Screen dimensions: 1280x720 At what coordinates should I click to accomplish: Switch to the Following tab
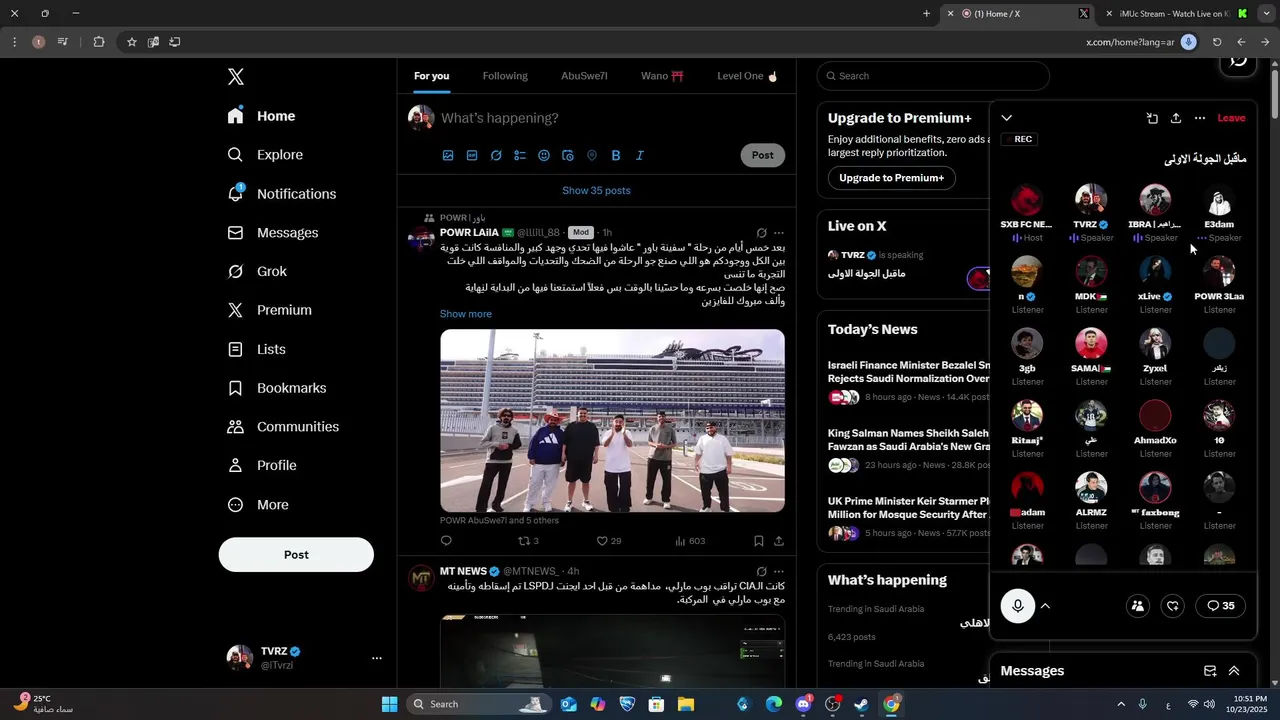pos(505,76)
